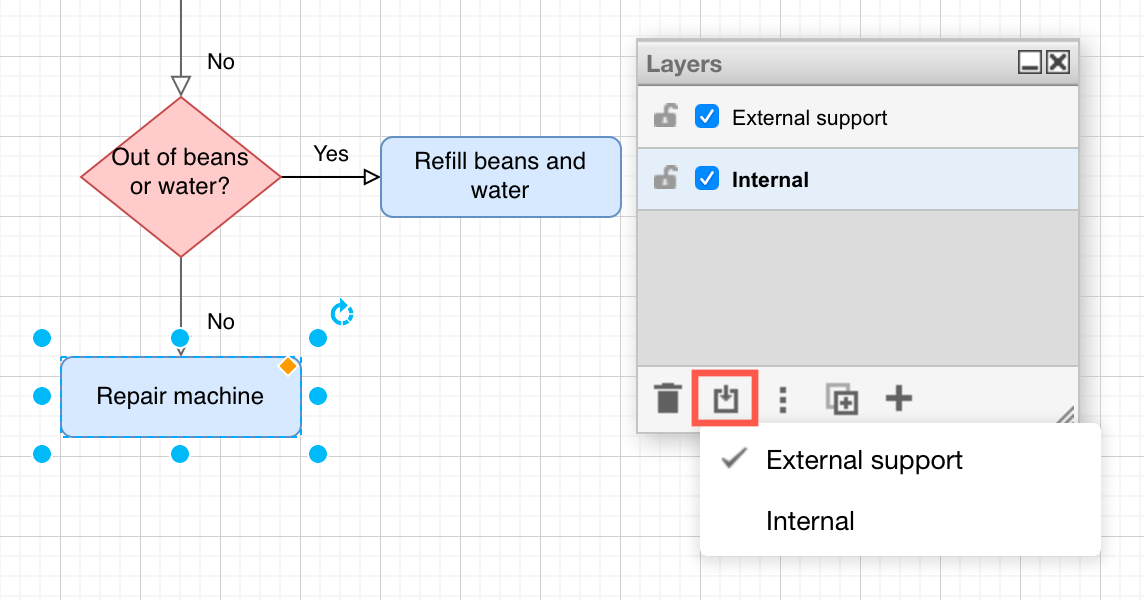
Task: Click the delete layer trash icon
Action: [x=668, y=399]
